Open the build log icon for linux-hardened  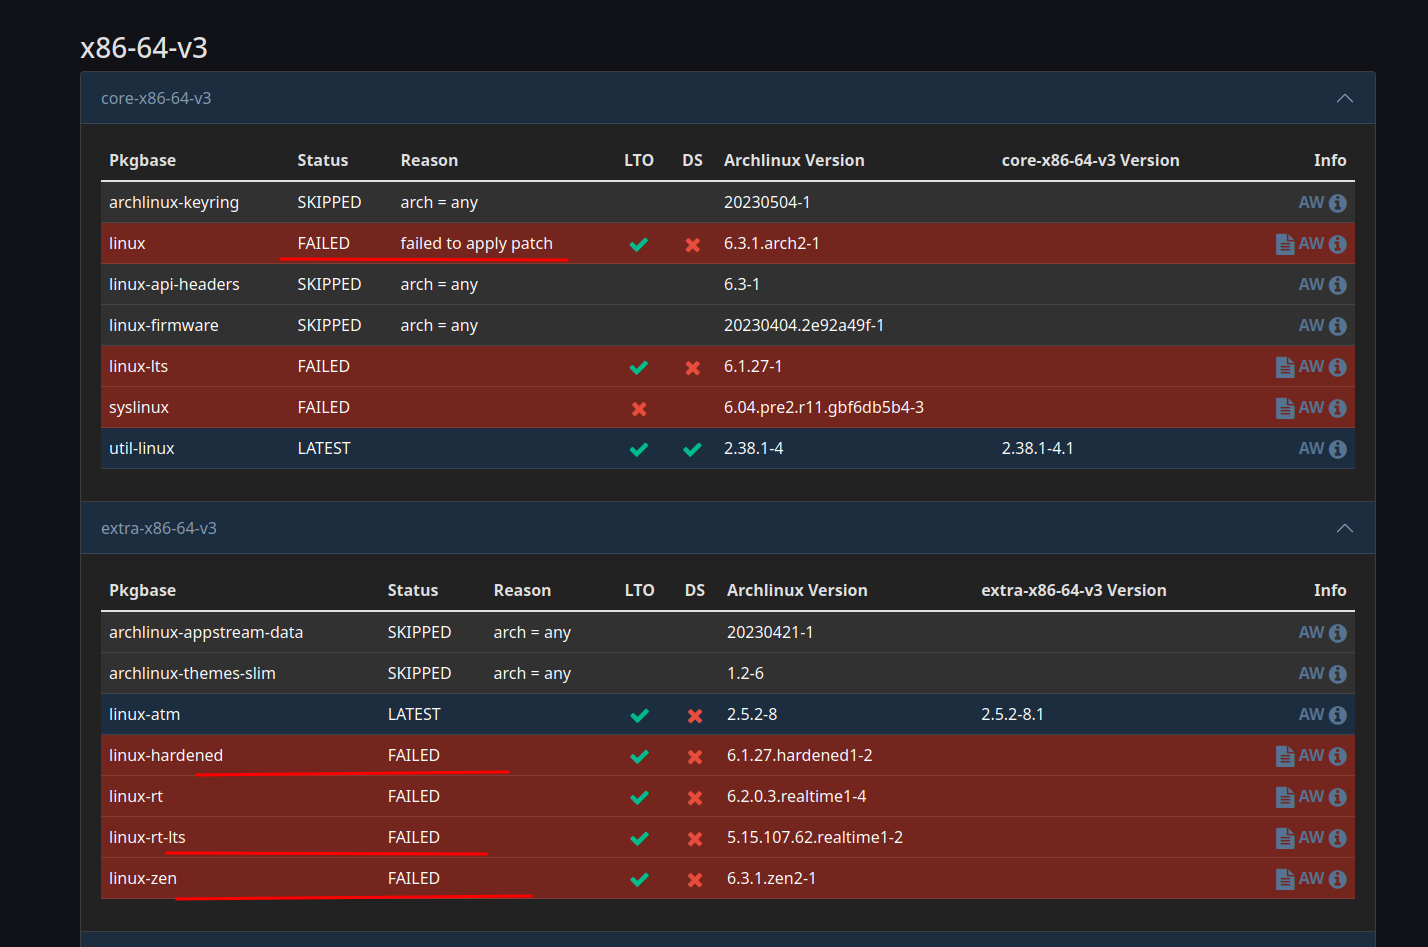(x=1285, y=756)
